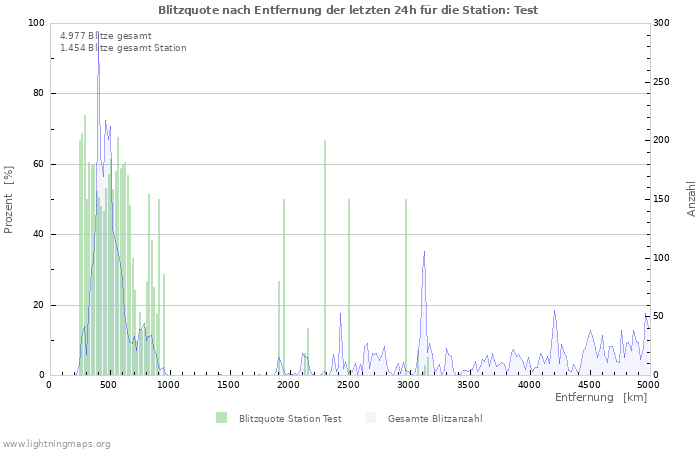
Task: Select the 'Blitzquote Station Test' legend label
Action: pyautogui.click(x=290, y=419)
